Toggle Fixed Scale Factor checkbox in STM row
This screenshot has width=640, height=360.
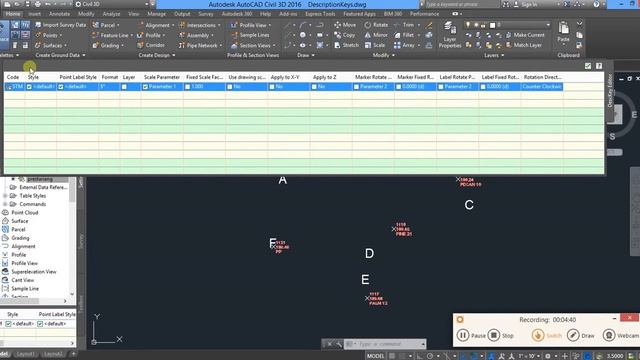coord(188,87)
